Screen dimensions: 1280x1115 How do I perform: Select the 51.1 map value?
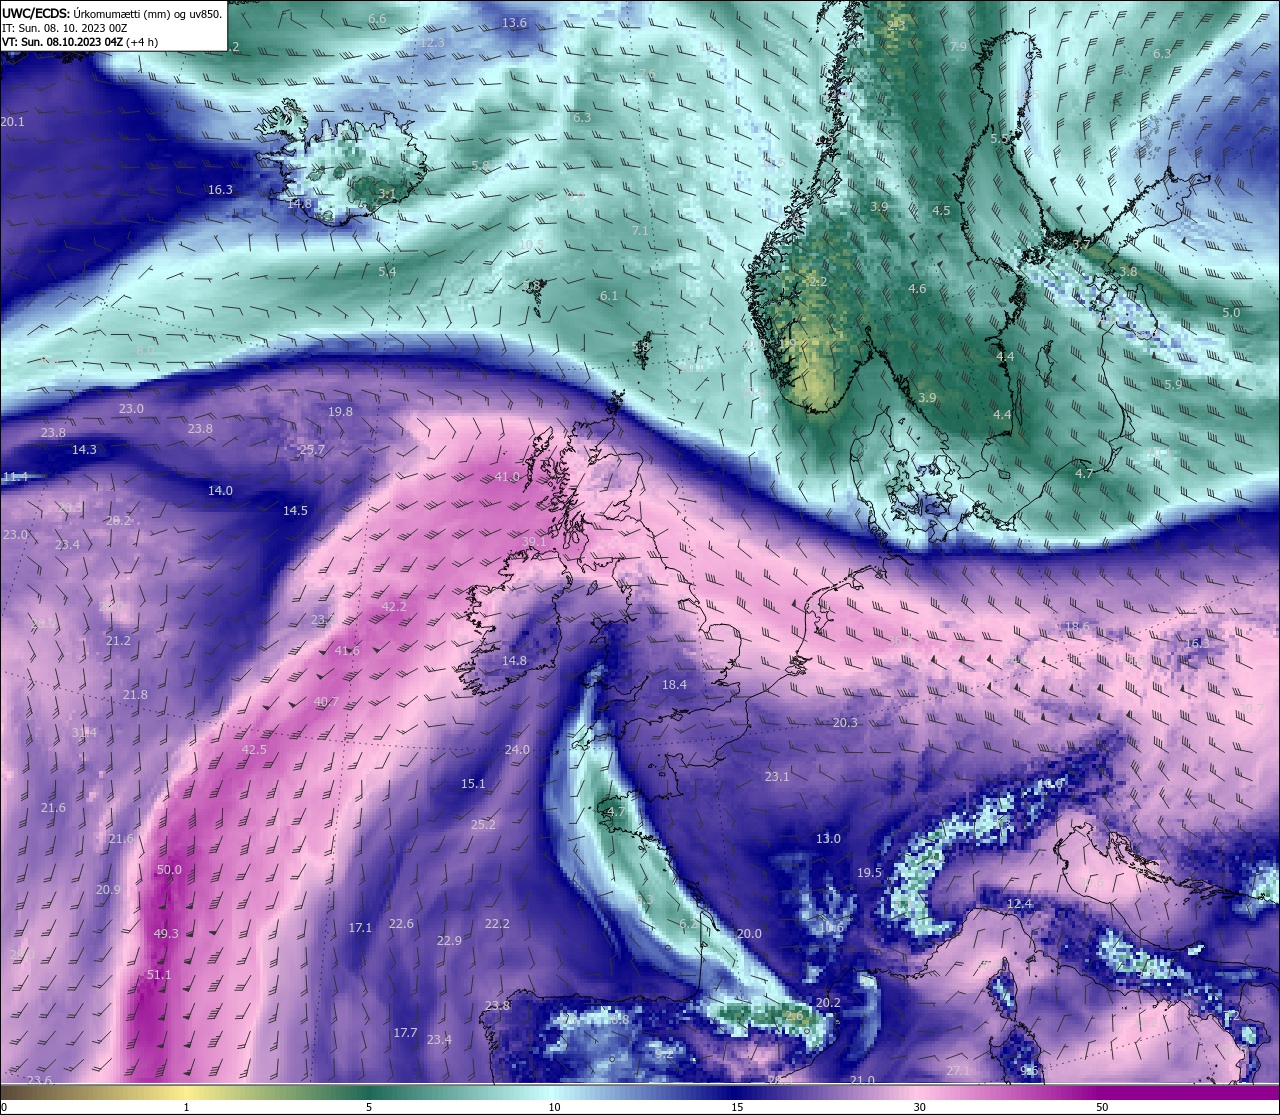click(x=159, y=975)
